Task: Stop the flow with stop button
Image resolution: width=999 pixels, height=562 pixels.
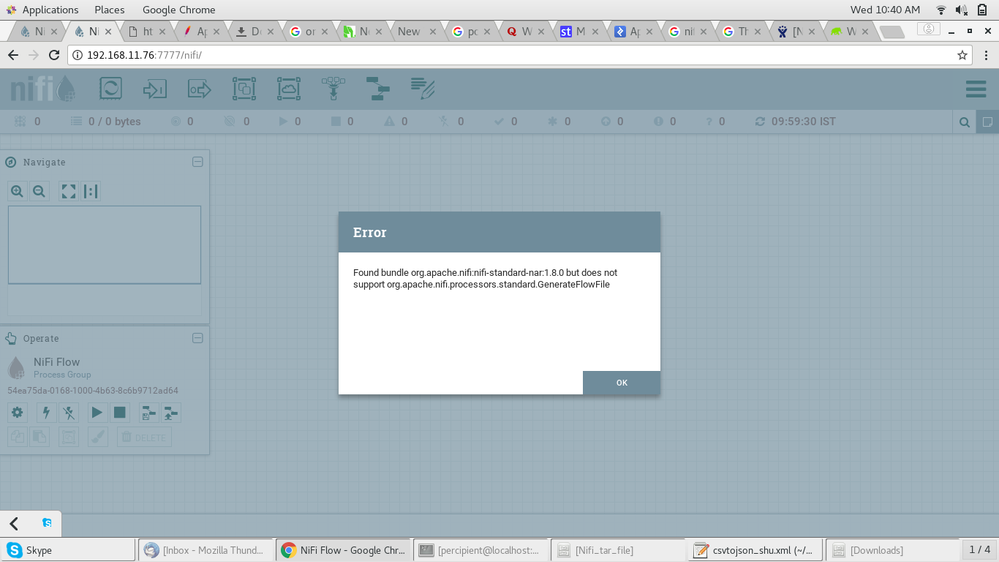Action: click(x=120, y=413)
